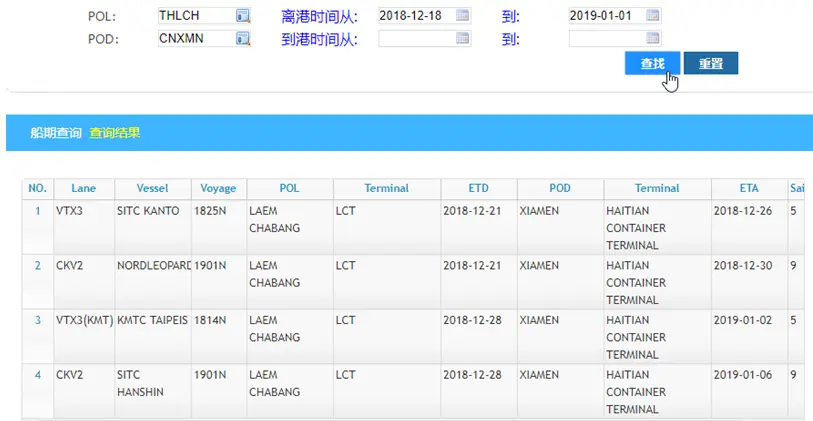
Task: Open the POD port lookup icon
Action: (x=243, y=38)
